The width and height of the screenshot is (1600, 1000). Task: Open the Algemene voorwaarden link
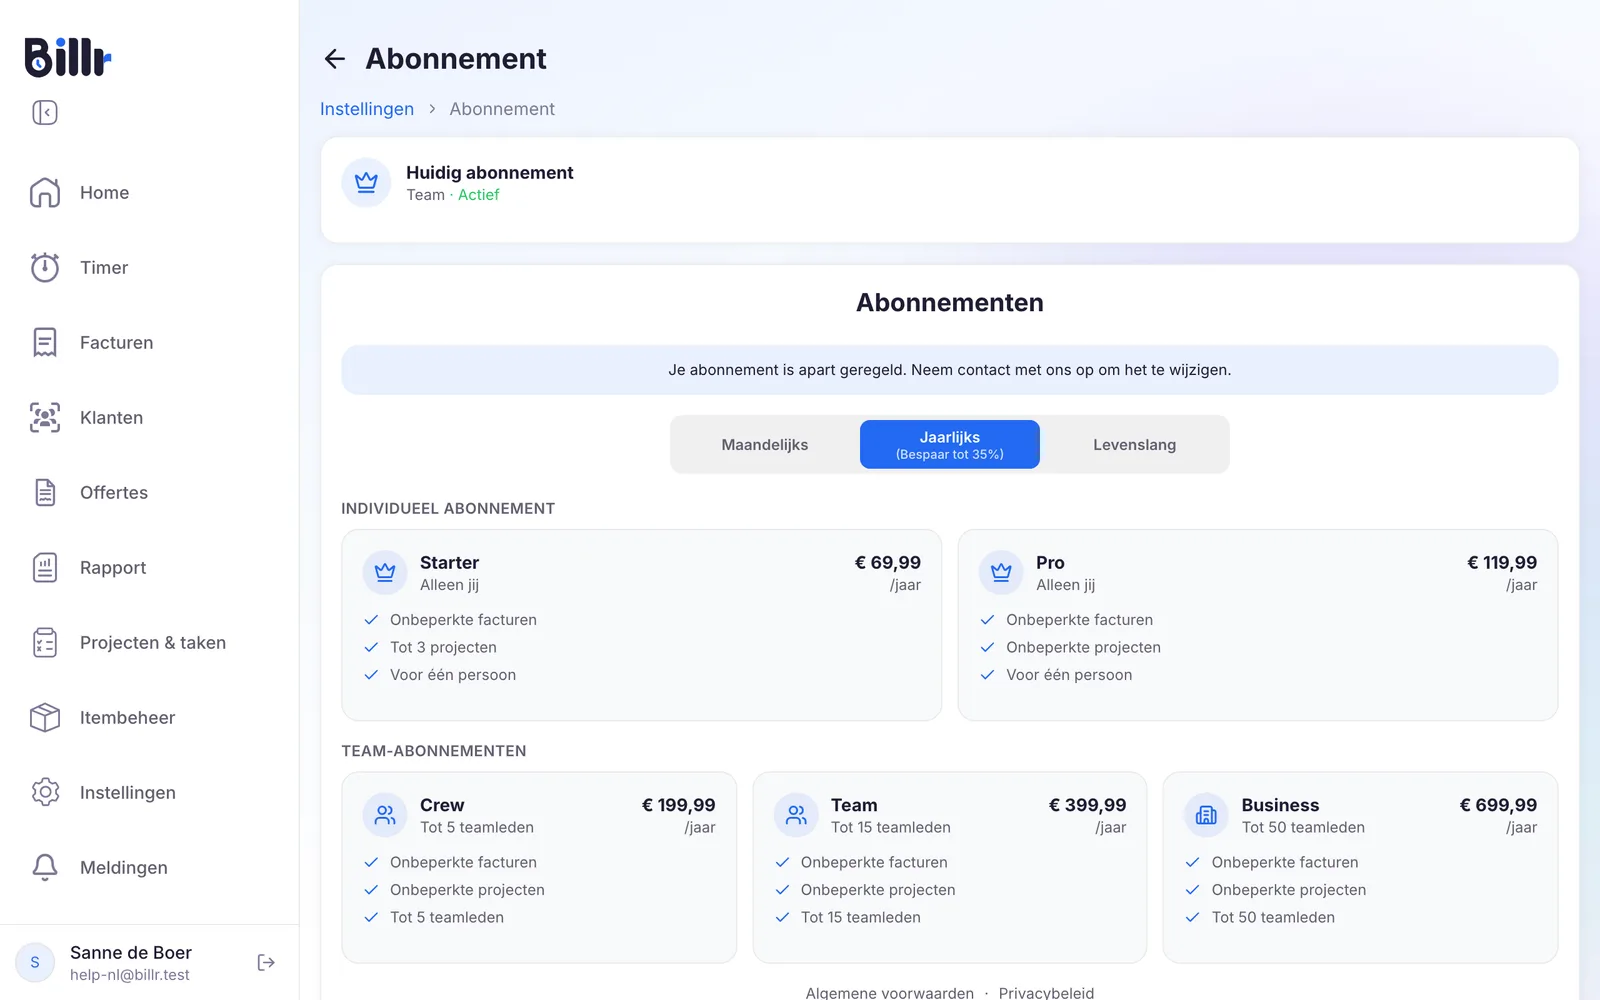[890, 993]
